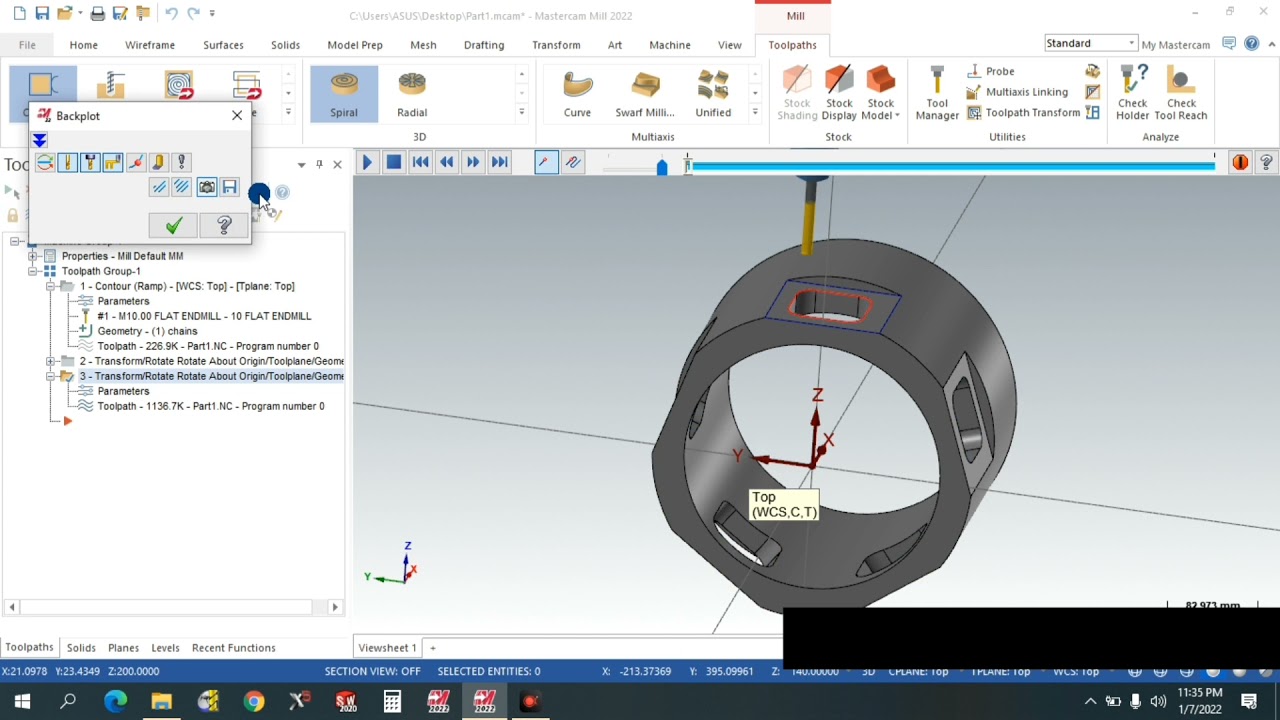1280x720 pixels.
Task: Step forward in backplot playback
Action: point(473,162)
